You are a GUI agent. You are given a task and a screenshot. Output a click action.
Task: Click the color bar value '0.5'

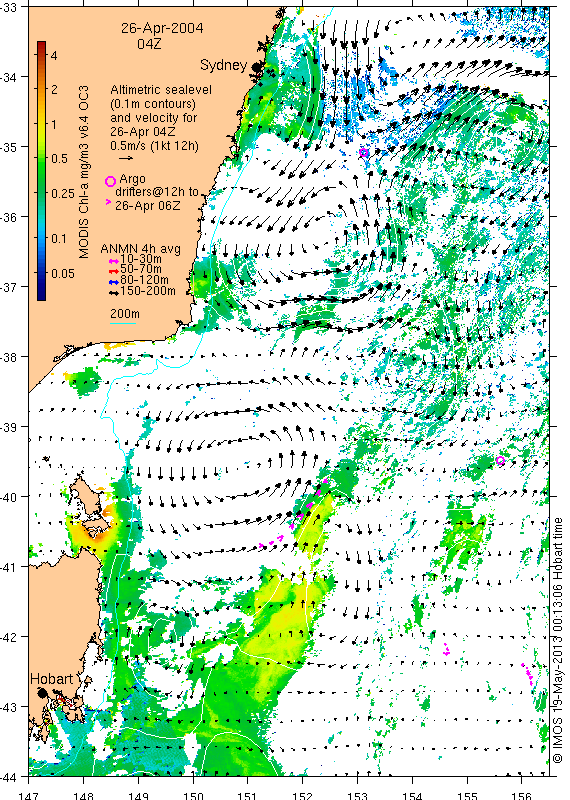click(60, 159)
